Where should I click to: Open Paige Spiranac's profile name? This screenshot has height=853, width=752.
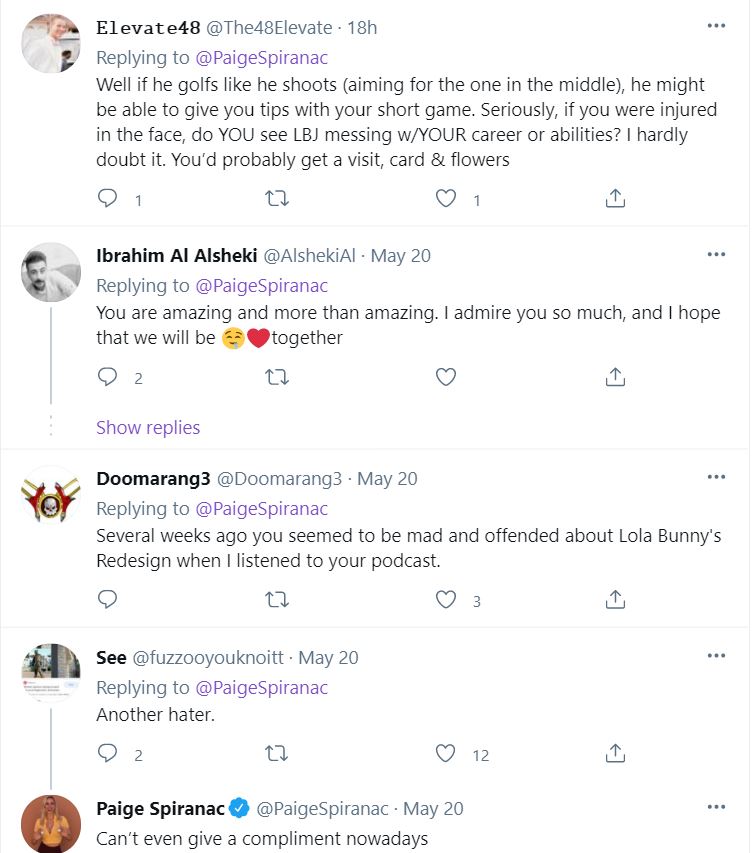[158, 808]
